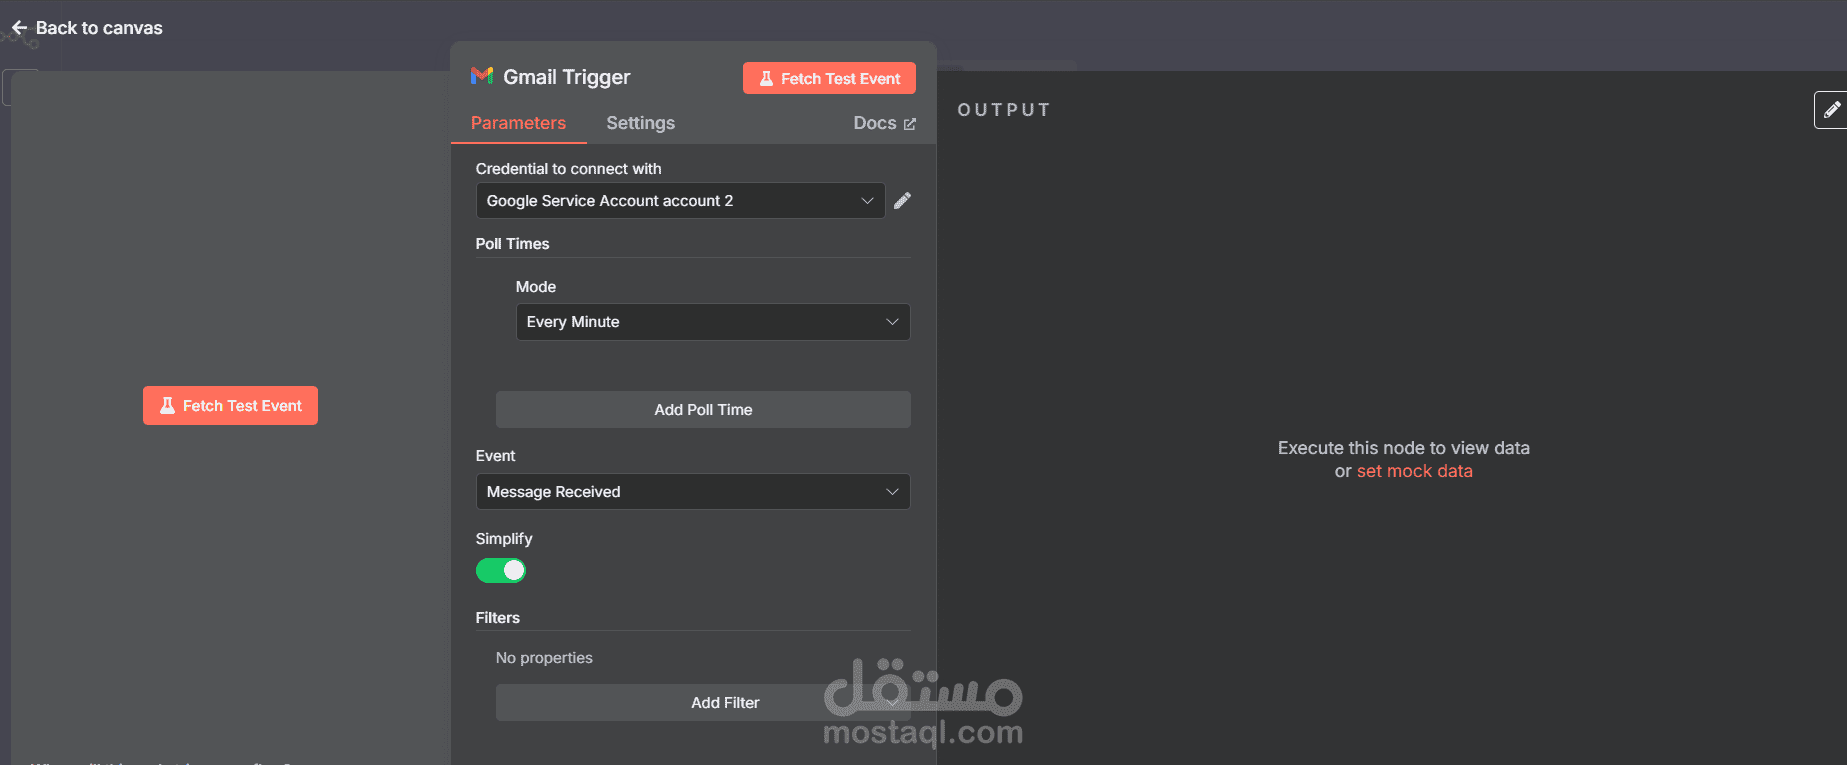Open the Docs external link
The image size is (1847, 765).
click(x=884, y=123)
